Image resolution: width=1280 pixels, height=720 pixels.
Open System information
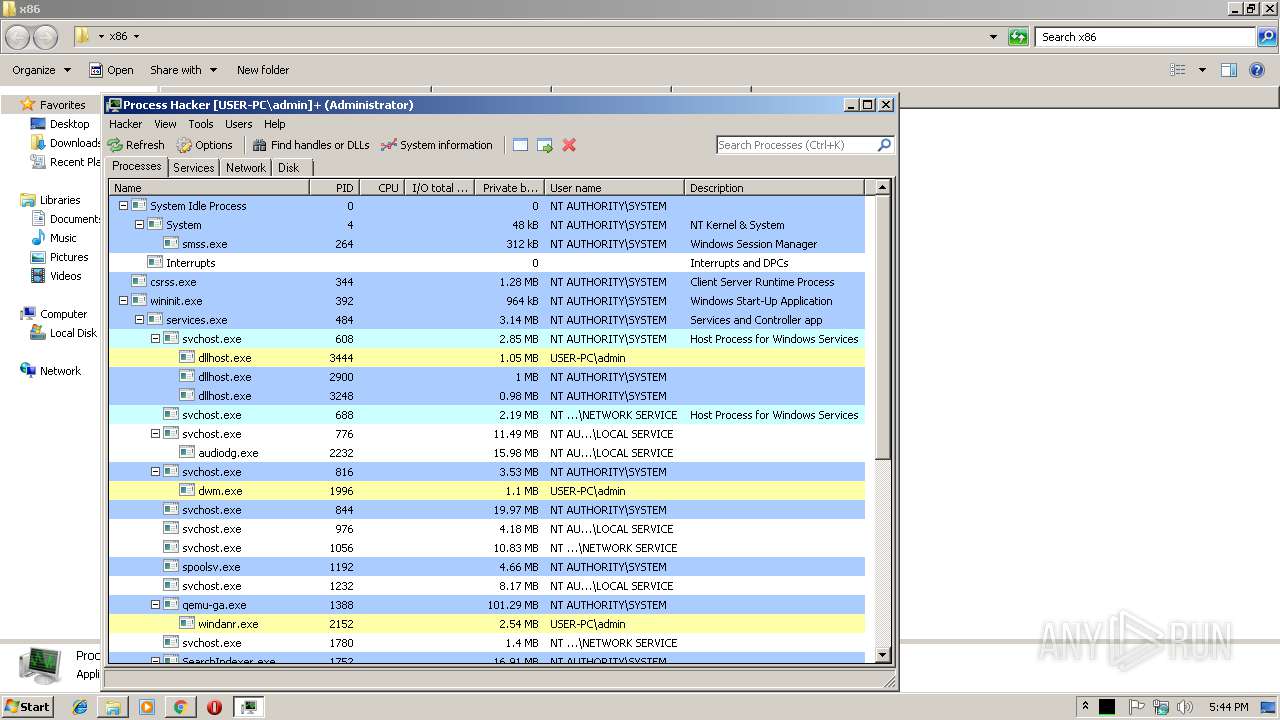point(437,145)
